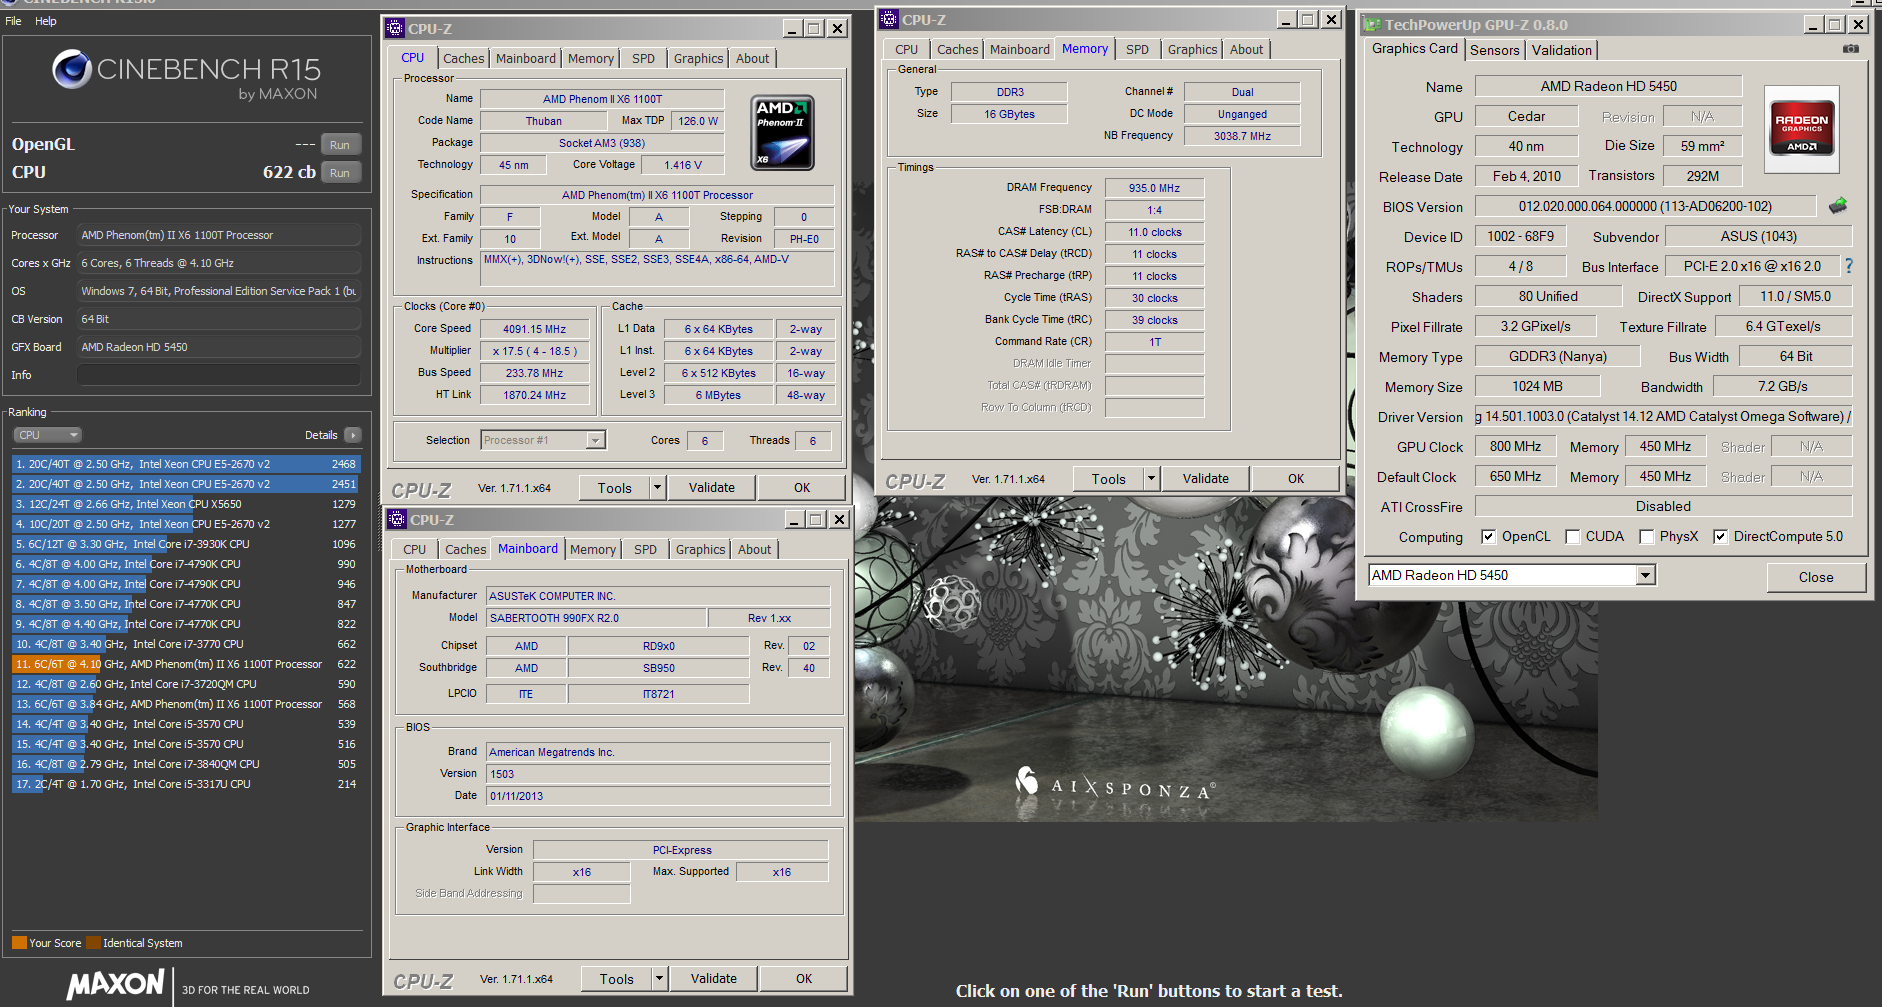Viewport: 1882px width, 1007px height.
Task: Run the OpenGL test in Cinebench
Action: tap(340, 145)
